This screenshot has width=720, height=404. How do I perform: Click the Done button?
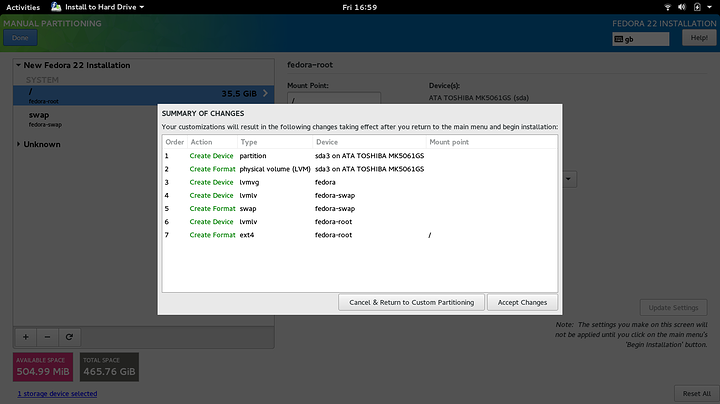pyautogui.click(x=20, y=38)
